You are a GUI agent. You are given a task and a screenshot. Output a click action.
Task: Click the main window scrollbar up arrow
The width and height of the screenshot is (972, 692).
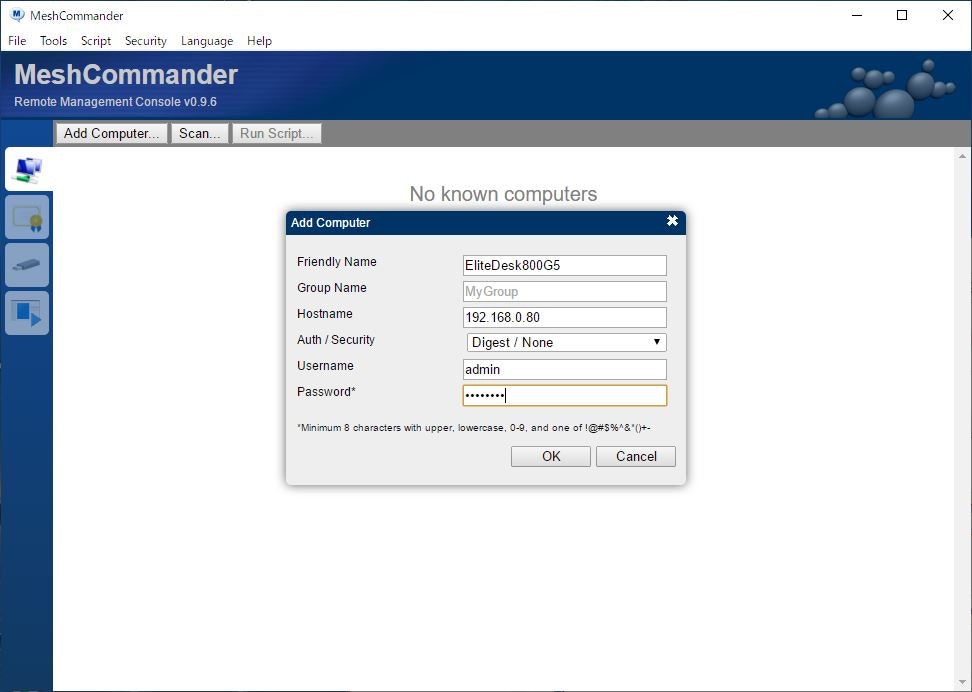coord(962,156)
